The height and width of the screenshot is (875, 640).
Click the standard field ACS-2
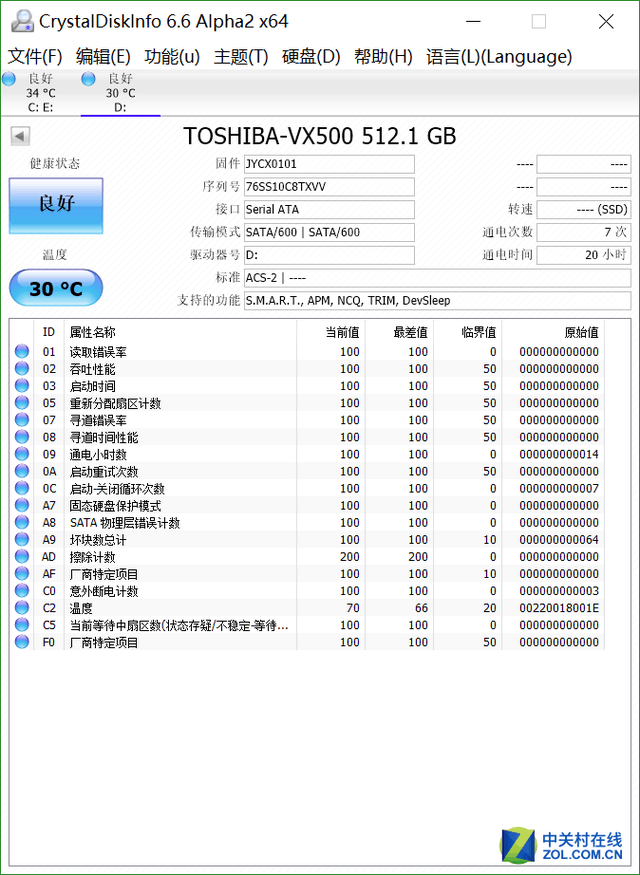coord(437,278)
